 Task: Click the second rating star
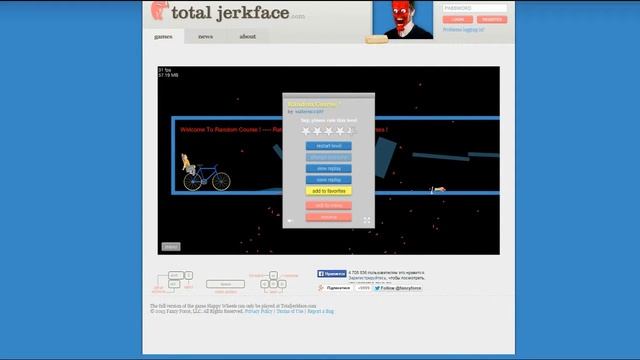pos(317,131)
